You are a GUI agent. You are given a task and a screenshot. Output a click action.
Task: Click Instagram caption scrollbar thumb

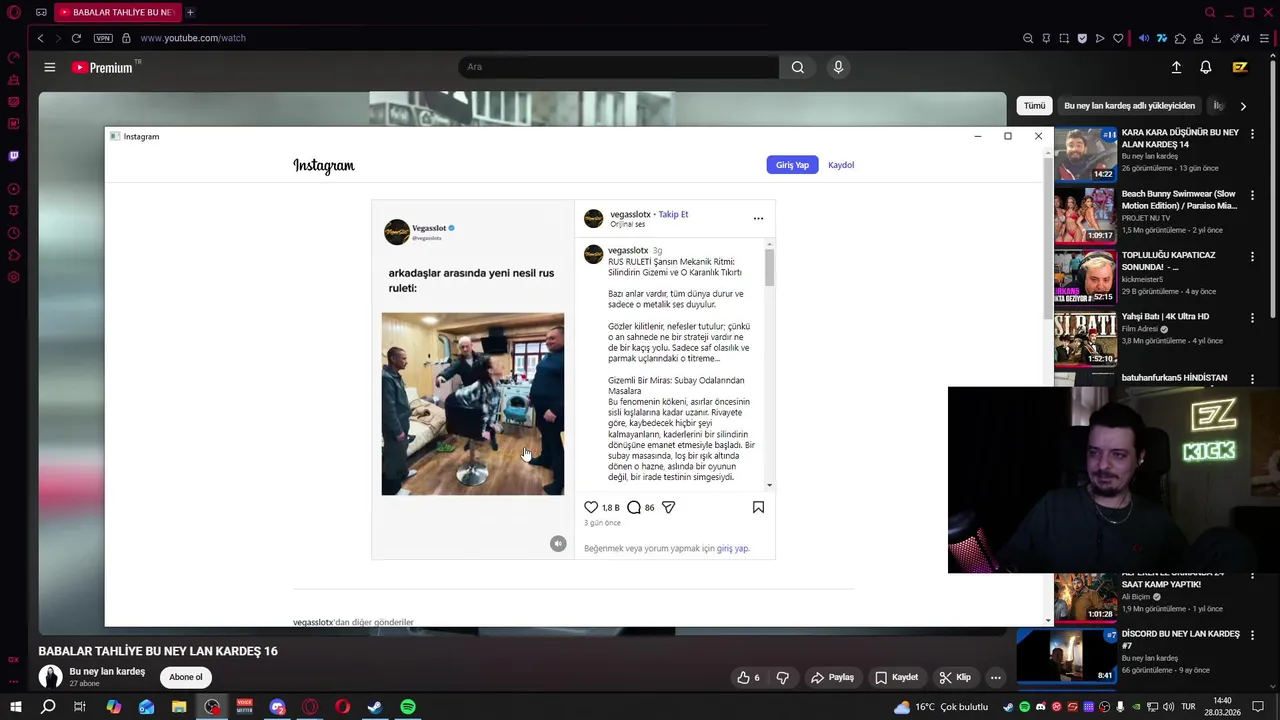coord(769,268)
